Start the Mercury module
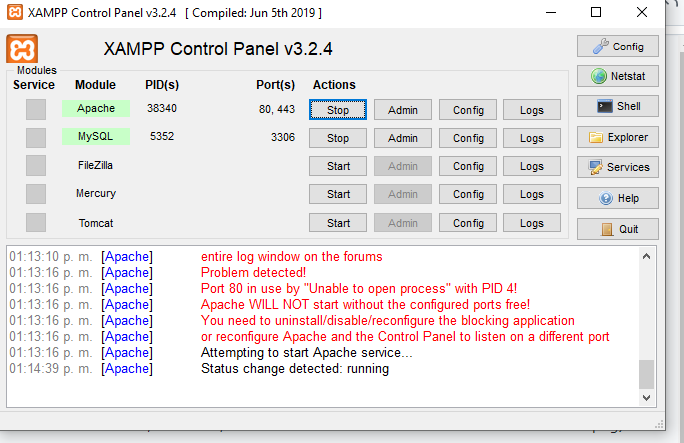The width and height of the screenshot is (684, 443). [x=338, y=194]
